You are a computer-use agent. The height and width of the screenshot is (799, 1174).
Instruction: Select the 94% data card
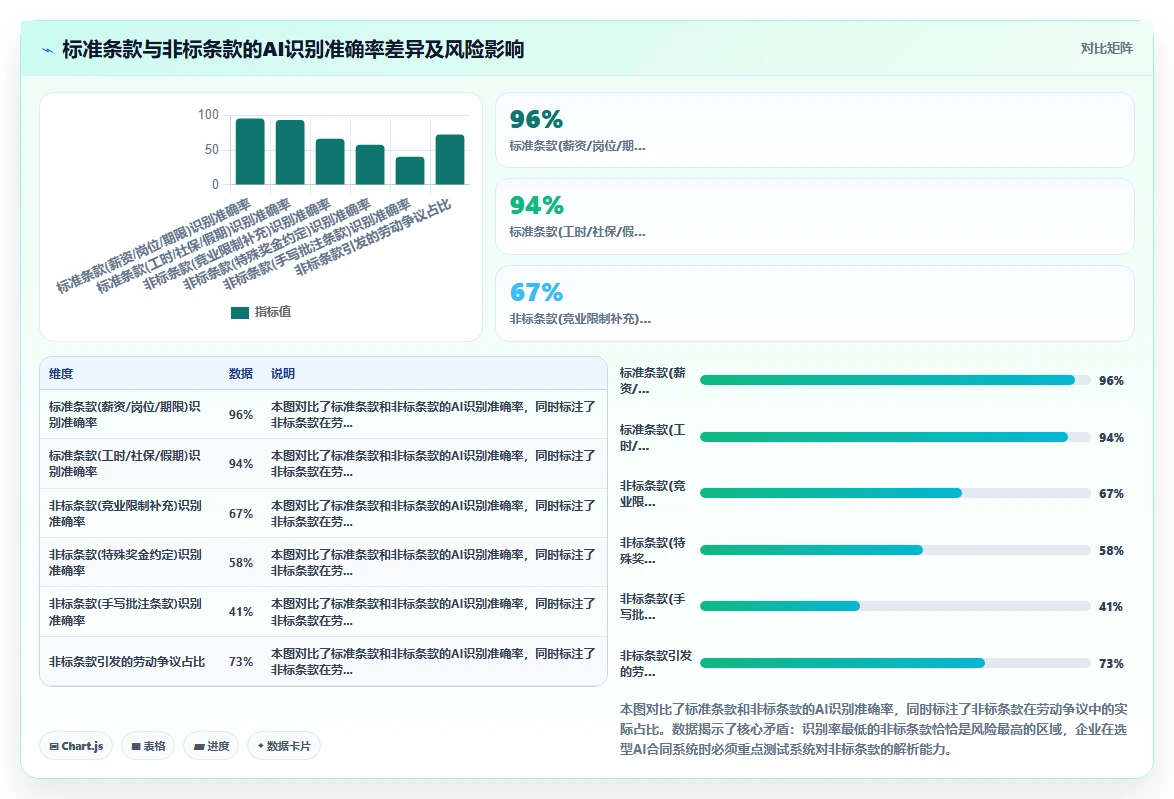[815, 216]
